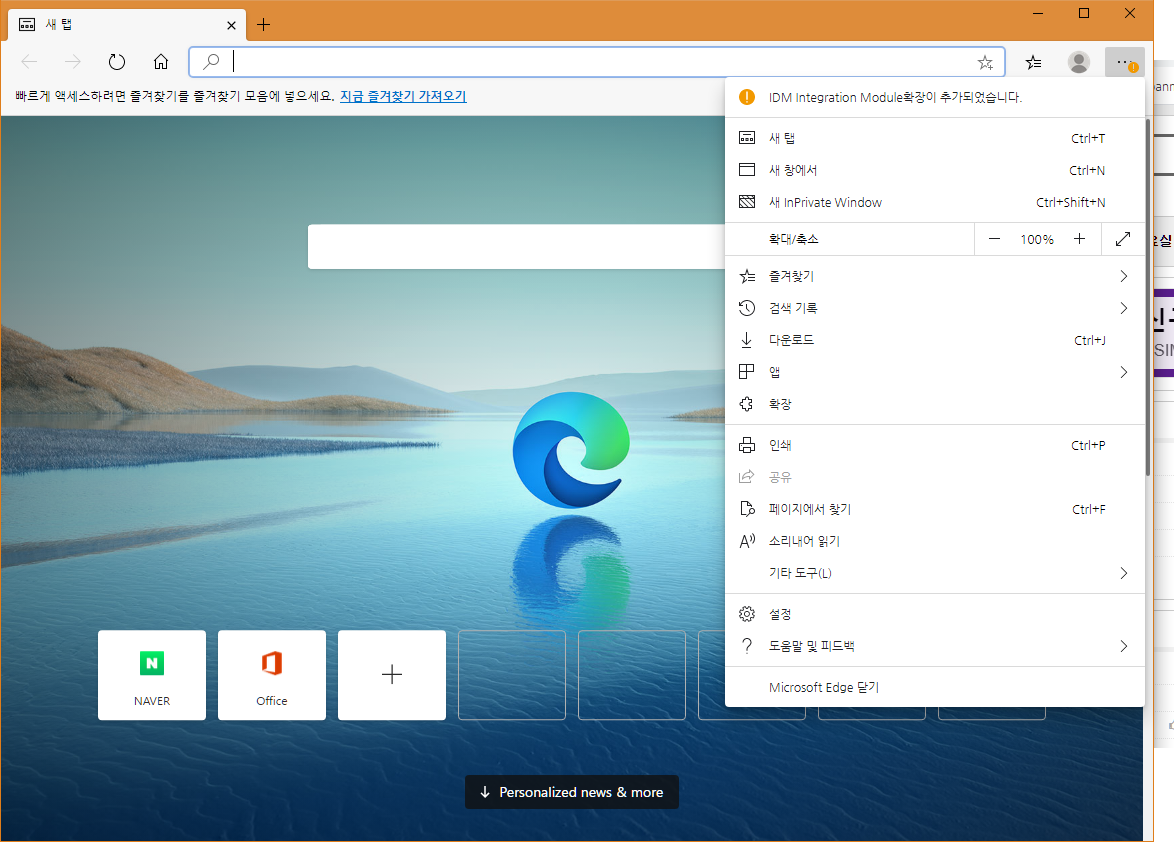Click the 앱 grid icon
This screenshot has height=842, width=1174.
pos(746,372)
